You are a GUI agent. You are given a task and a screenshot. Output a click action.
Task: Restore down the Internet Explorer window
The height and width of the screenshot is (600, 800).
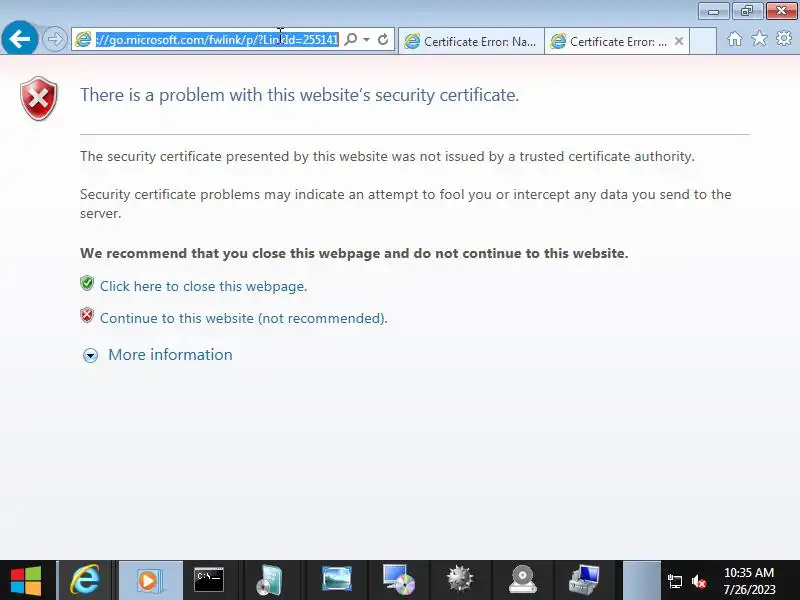point(747,11)
